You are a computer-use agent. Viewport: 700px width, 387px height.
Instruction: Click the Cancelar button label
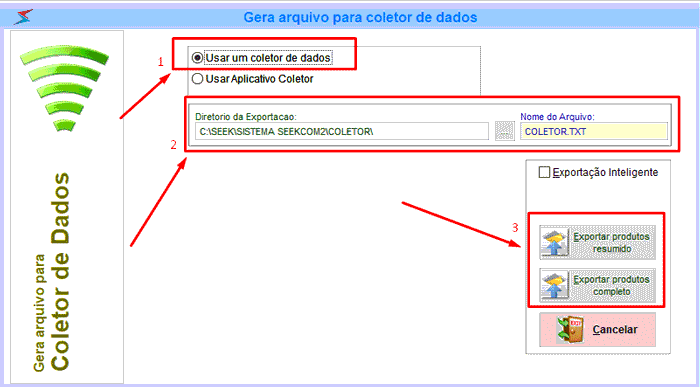615,329
